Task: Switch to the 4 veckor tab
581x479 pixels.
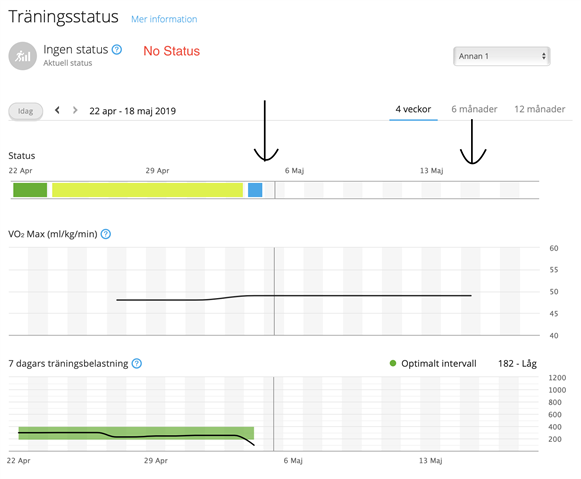Action: (413, 110)
